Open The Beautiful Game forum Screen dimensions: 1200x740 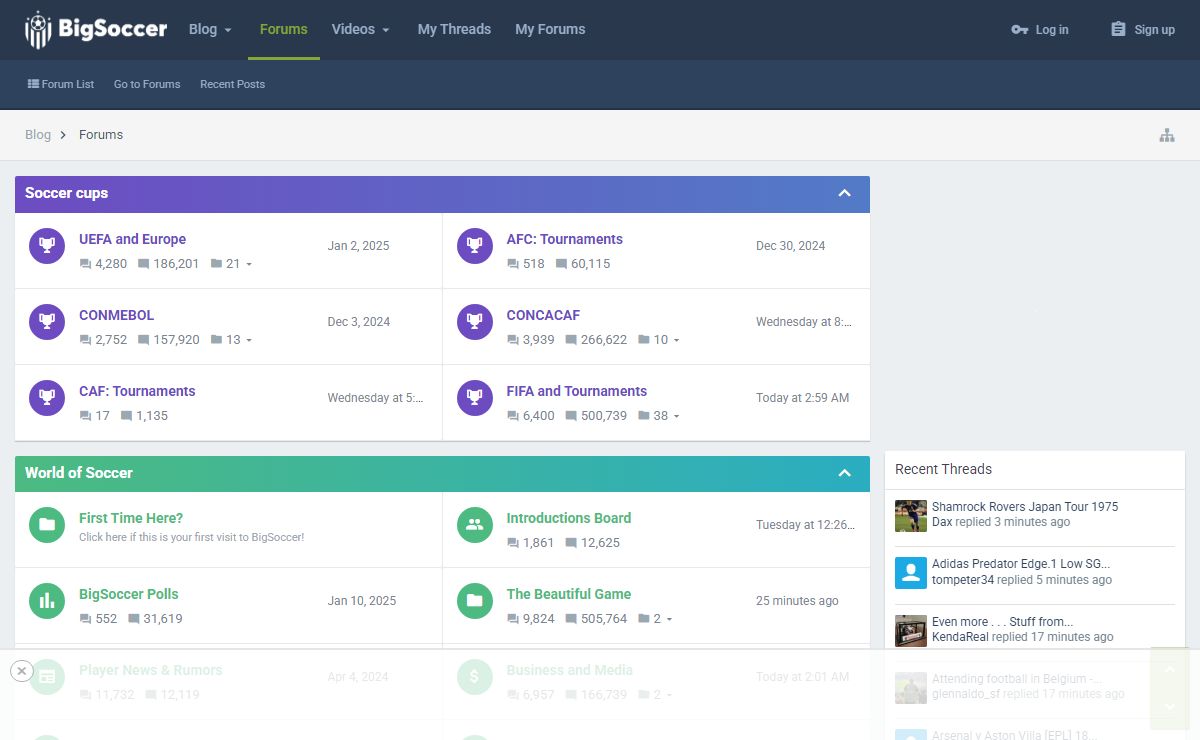(569, 594)
